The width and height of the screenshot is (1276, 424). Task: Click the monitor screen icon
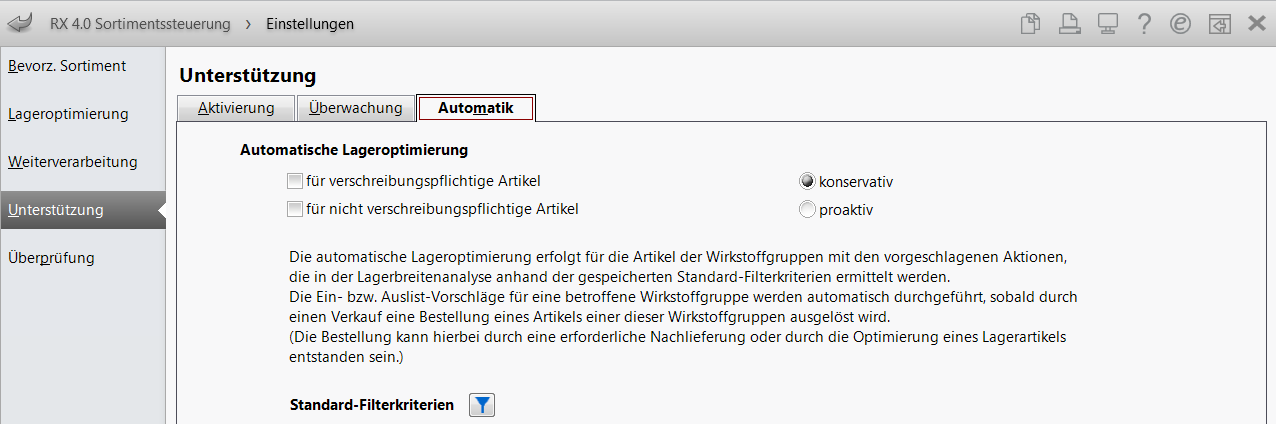click(1107, 23)
